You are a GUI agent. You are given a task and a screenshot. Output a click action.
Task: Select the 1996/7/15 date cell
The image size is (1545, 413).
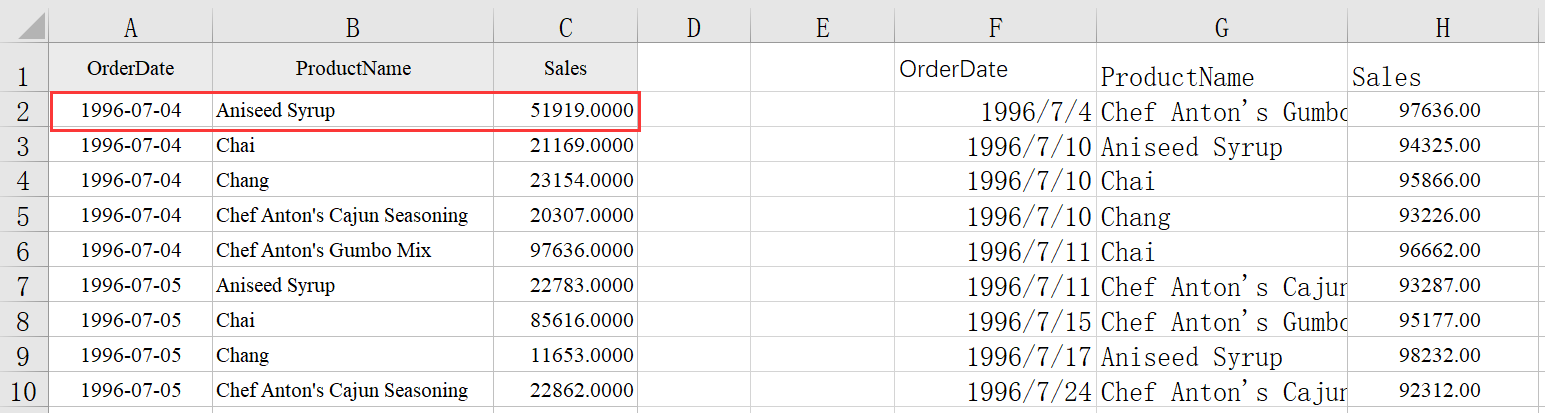point(995,320)
